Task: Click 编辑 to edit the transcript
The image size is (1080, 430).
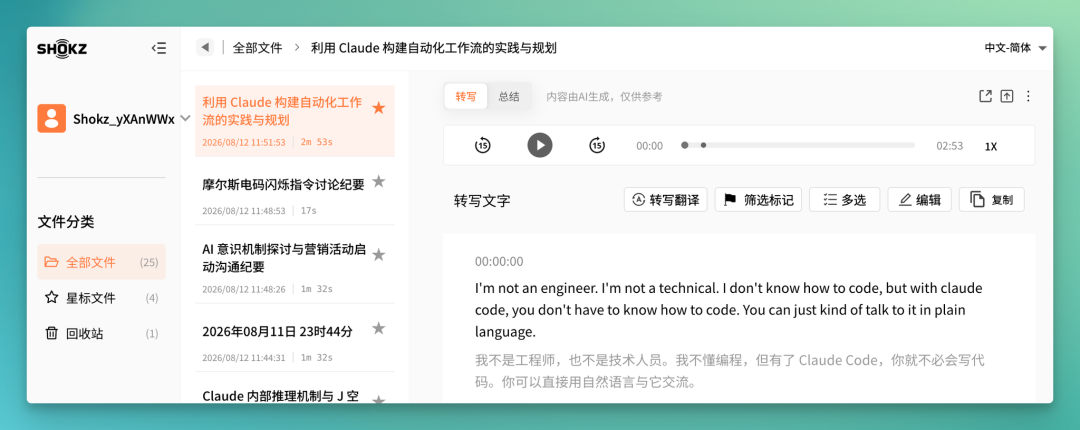Action: 920,200
